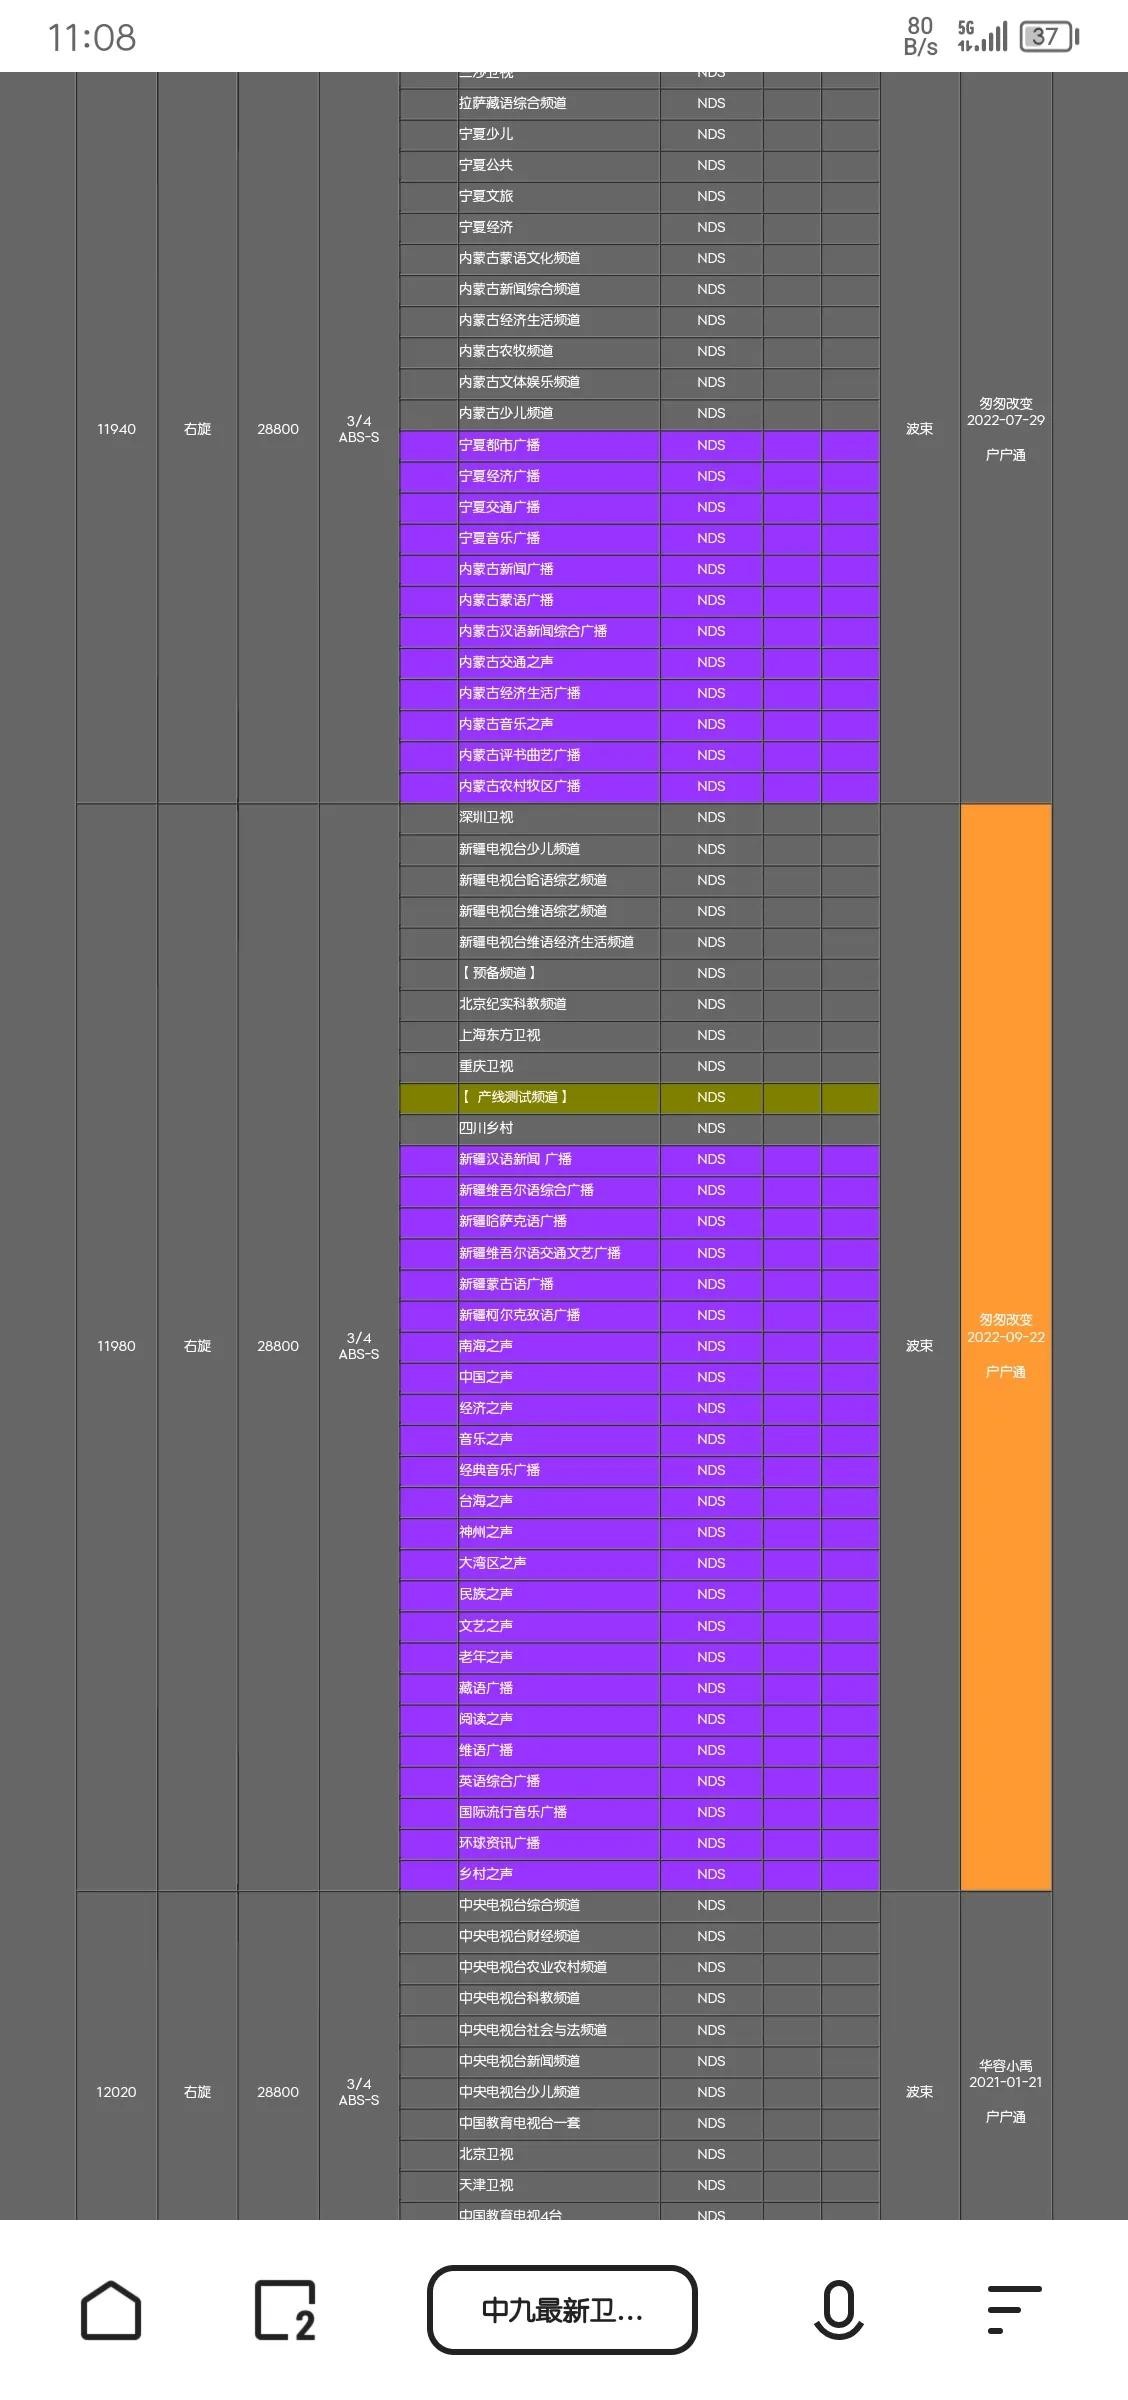Tap the 右旋 cell in the 11980 row
The width and height of the screenshot is (1128, 2400).
point(197,1346)
